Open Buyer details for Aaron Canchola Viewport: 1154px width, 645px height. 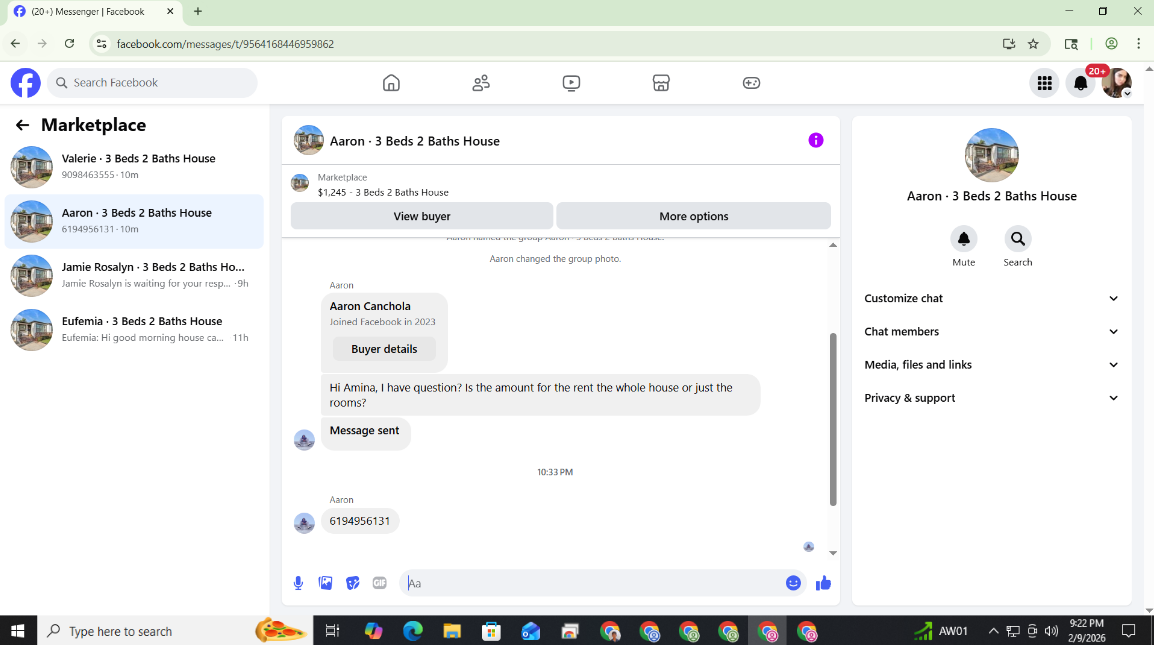[384, 349]
